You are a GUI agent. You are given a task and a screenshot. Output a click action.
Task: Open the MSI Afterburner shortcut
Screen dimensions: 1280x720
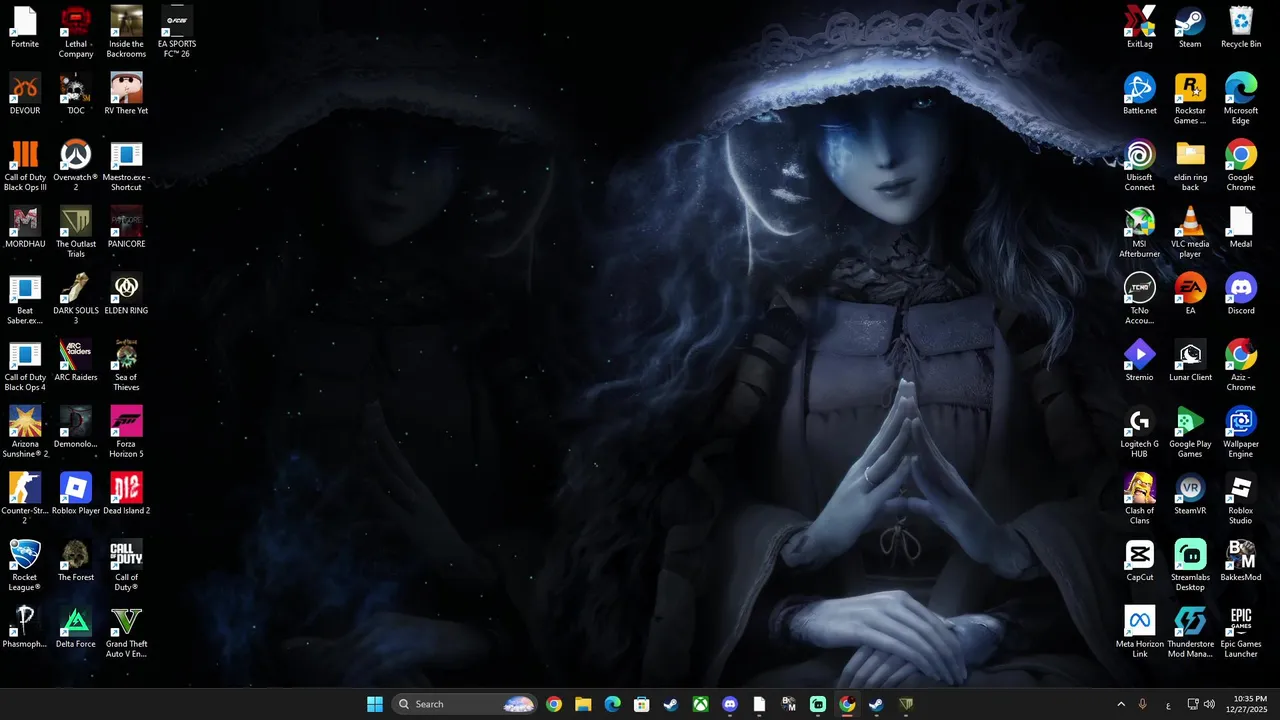1140,232
